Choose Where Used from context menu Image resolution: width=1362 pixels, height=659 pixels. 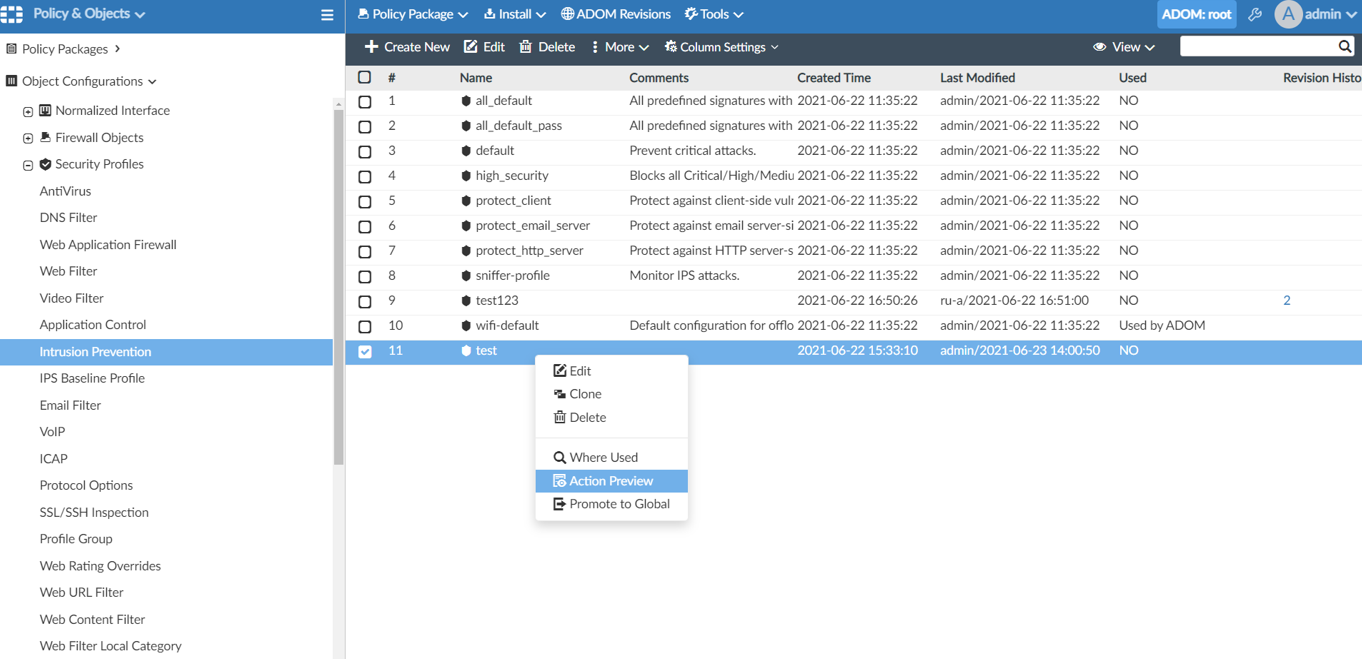tap(611, 457)
